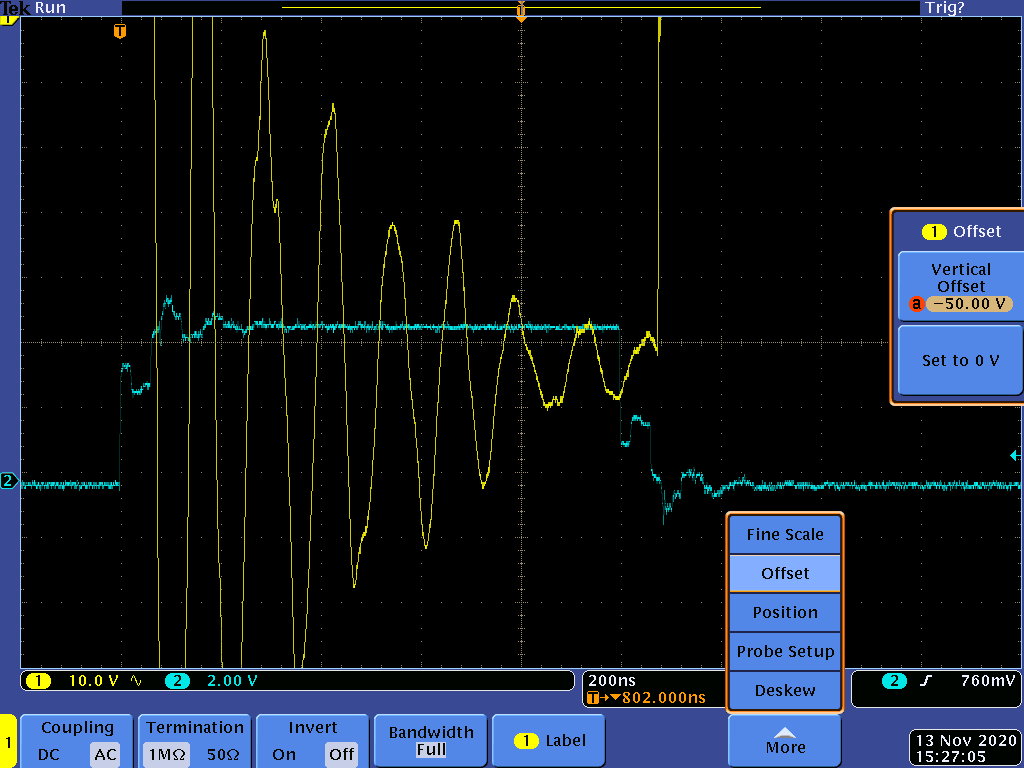Viewport: 1024px width, 768px height.
Task: Click the channel 2 ground reference marker
Action: [9, 482]
